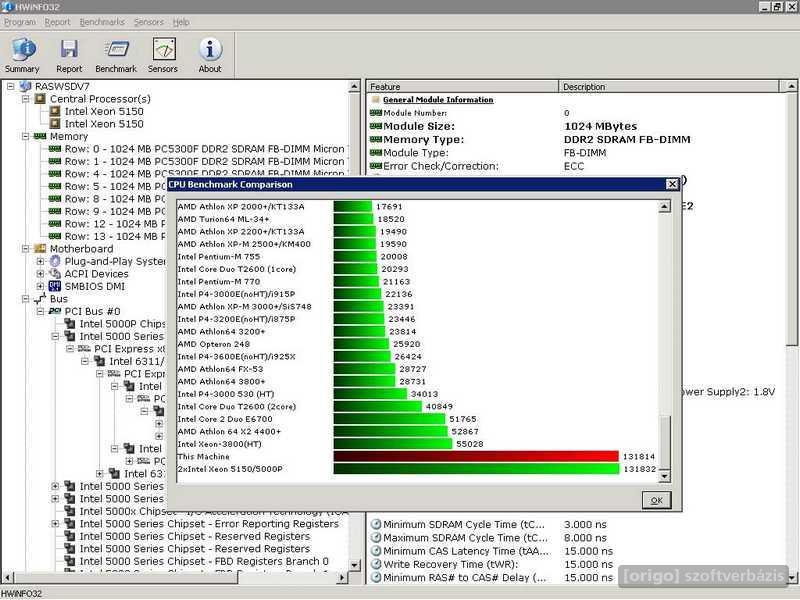
Task: Expand the SMBIOS DMI node
Action: (x=40, y=286)
